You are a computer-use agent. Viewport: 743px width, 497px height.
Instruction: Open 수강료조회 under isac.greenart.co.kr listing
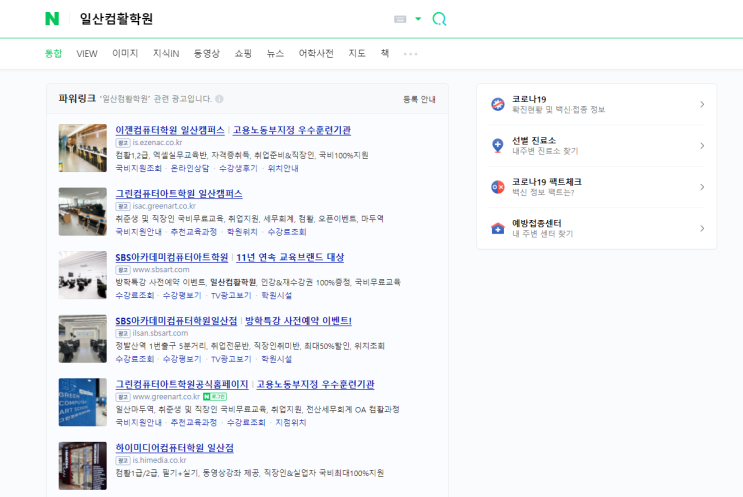pos(287,232)
